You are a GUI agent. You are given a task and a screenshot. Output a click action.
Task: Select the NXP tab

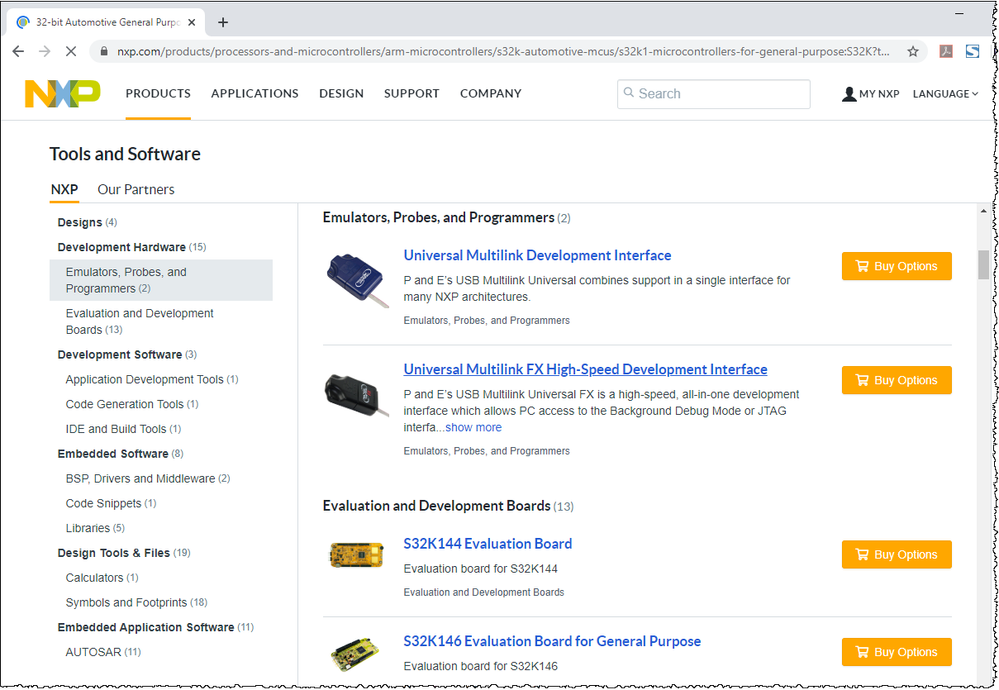pyautogui.click(x=64, y=189)
